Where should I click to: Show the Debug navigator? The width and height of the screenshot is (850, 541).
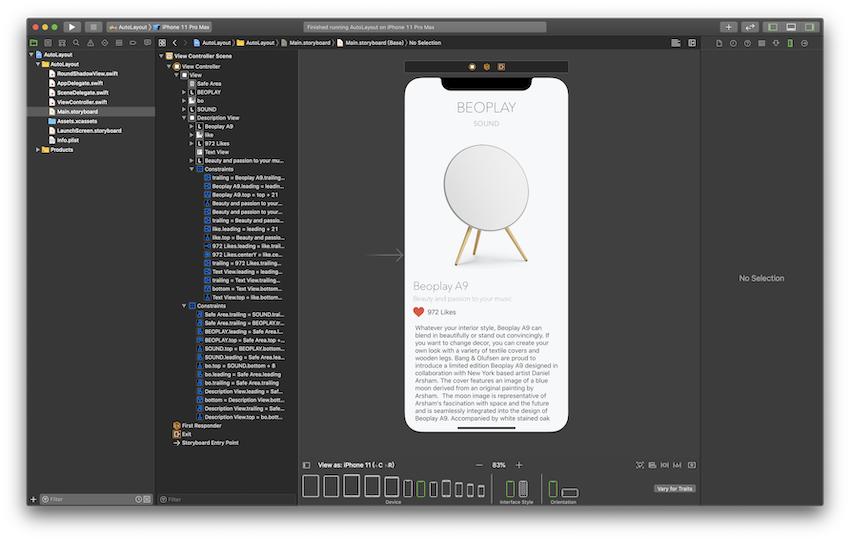click(119, 43)
